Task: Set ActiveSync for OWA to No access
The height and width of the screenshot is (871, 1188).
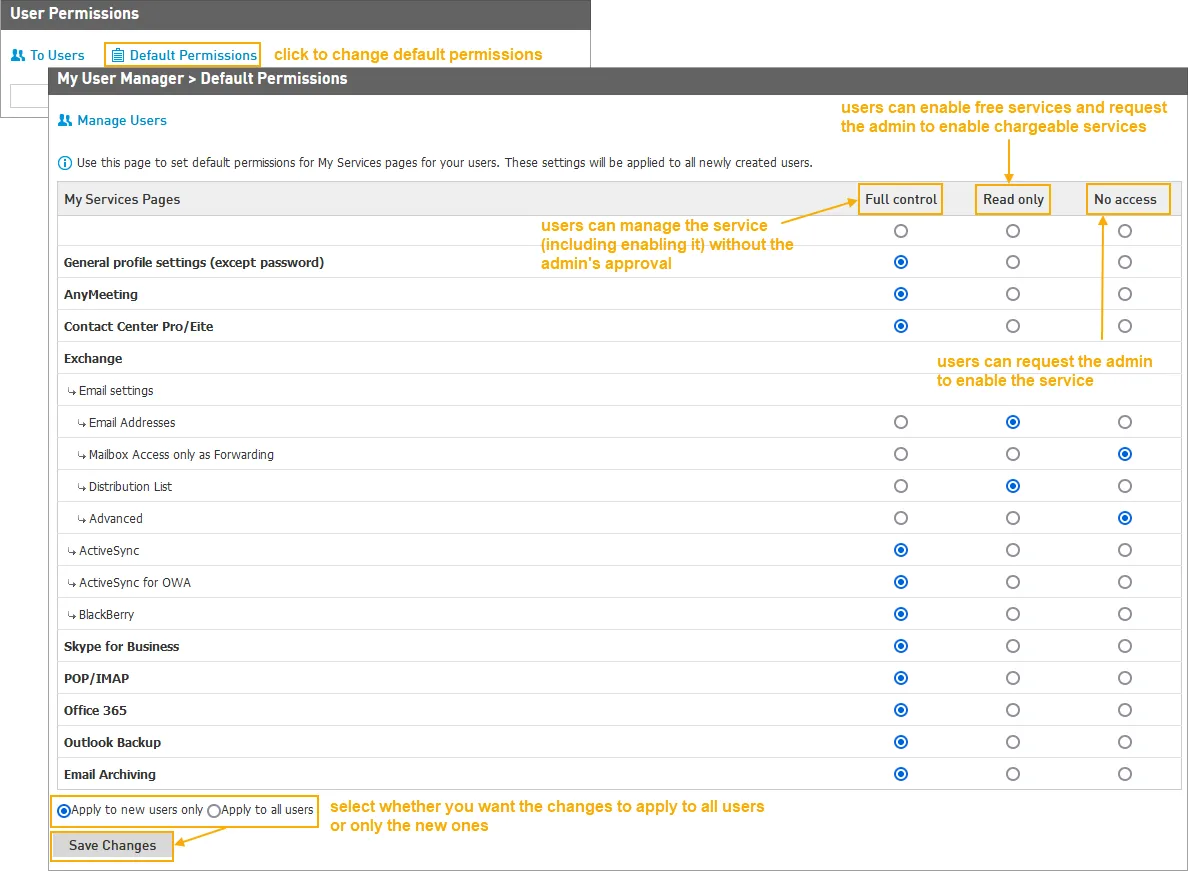Action: pos(1124,582)
